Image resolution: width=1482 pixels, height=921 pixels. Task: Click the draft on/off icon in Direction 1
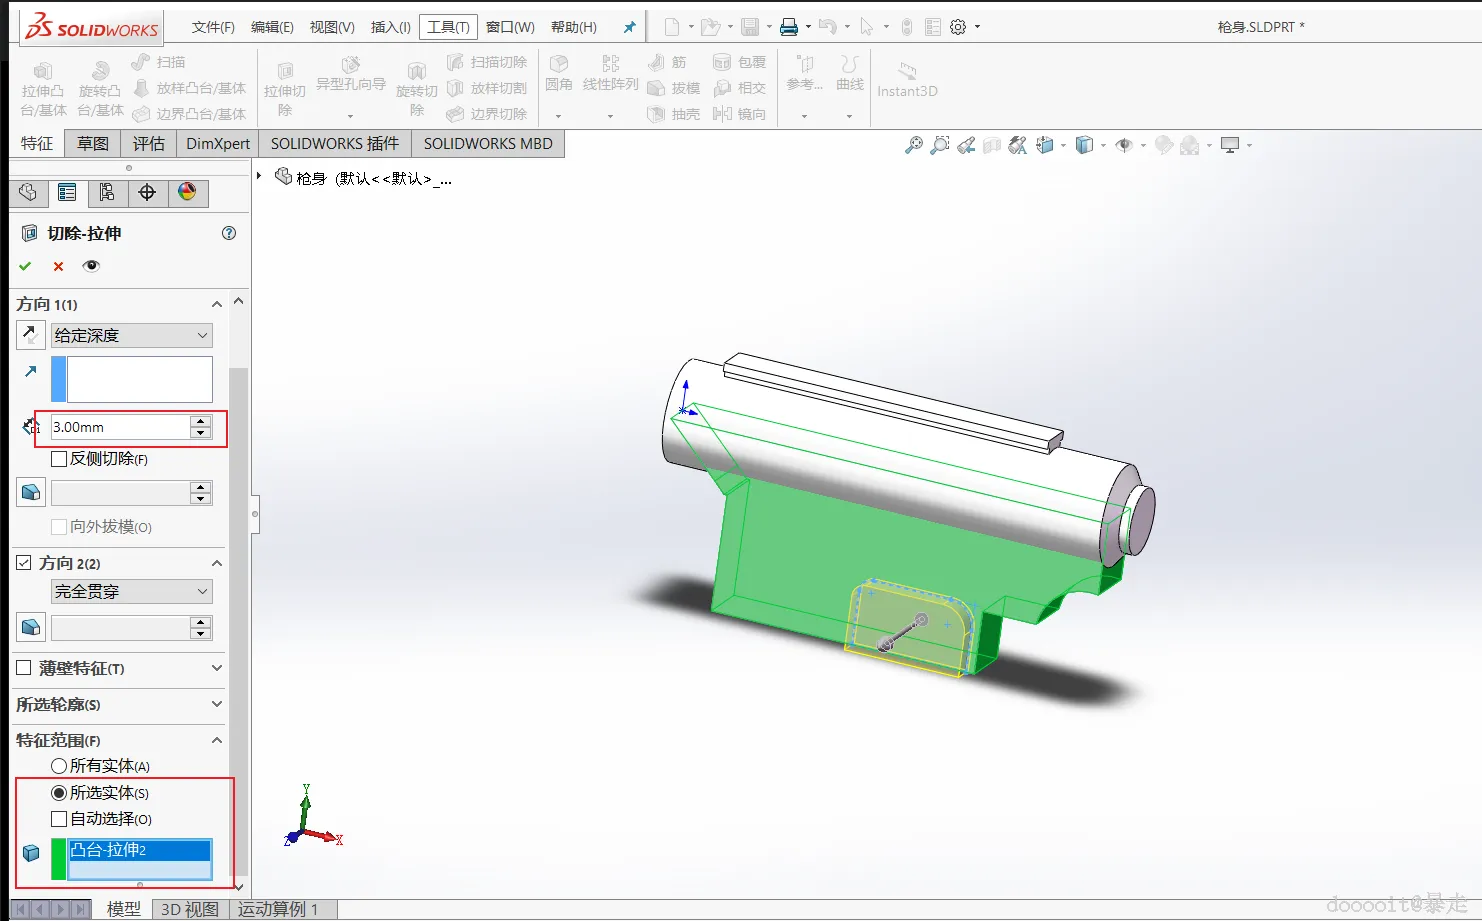coord(31,492)
